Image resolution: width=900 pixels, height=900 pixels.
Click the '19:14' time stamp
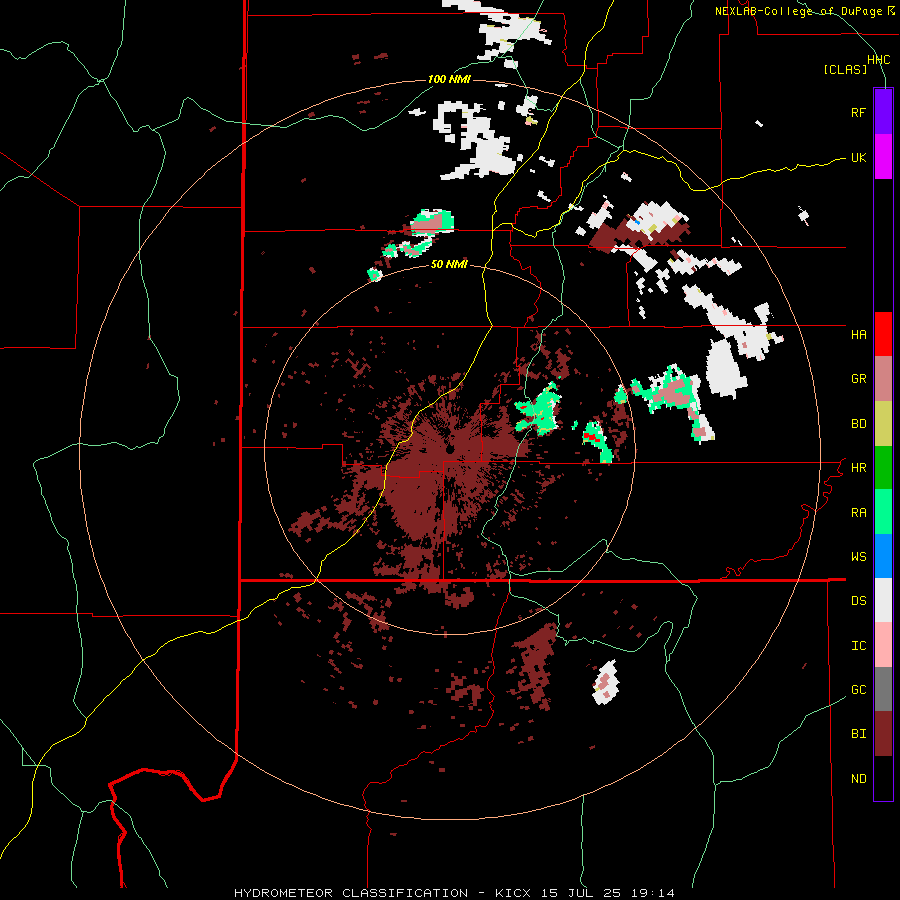(x=657, y=893)
